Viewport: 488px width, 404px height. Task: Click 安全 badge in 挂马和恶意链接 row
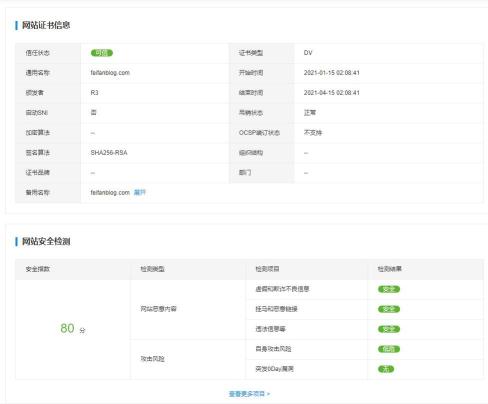pyautogui.click(x=389, y=309)
